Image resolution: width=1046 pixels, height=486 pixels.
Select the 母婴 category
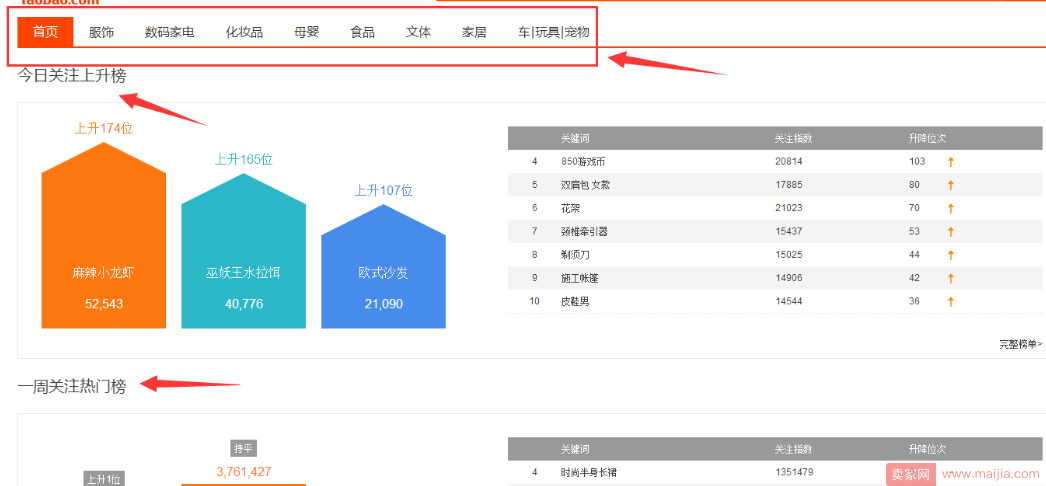(x=307, y=32)
